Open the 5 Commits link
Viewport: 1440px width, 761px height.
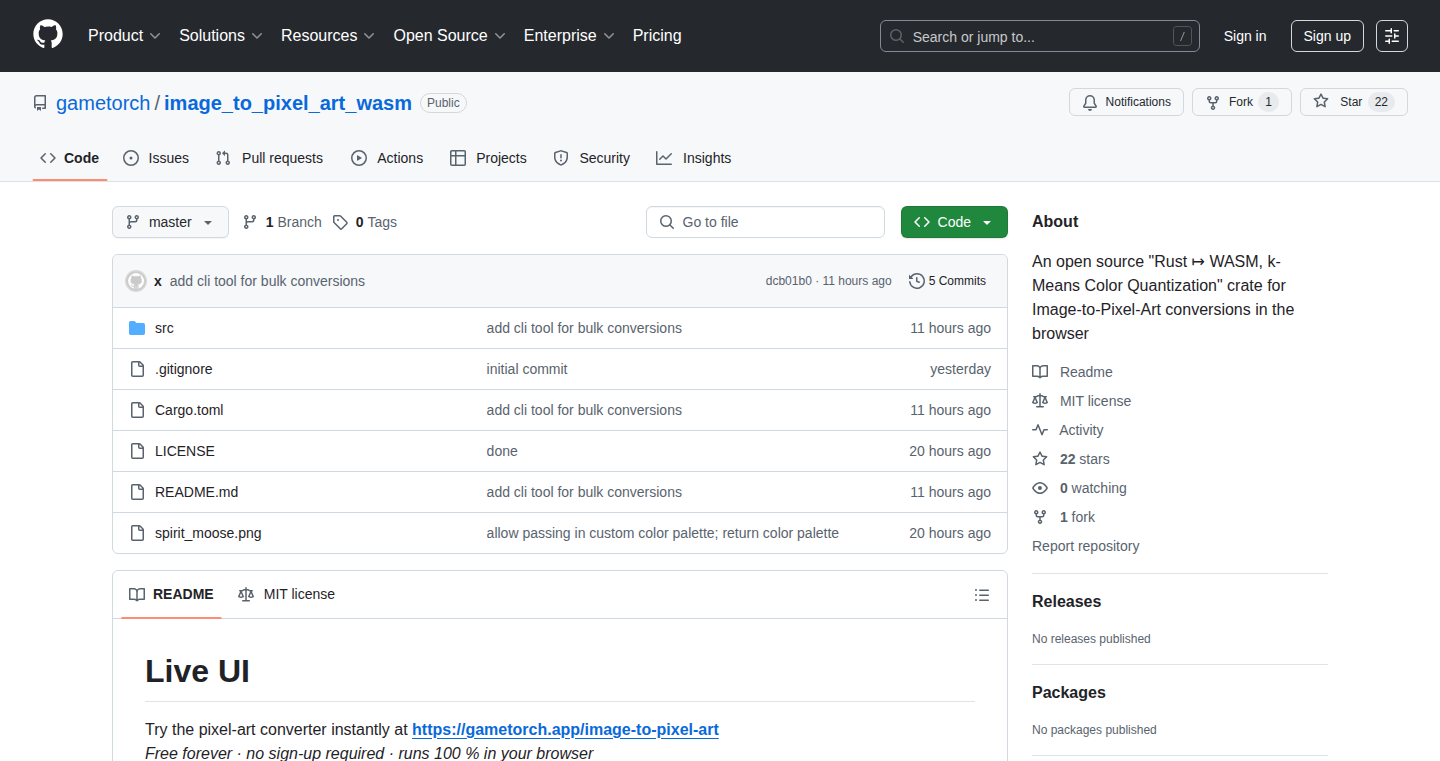[947, 281]
